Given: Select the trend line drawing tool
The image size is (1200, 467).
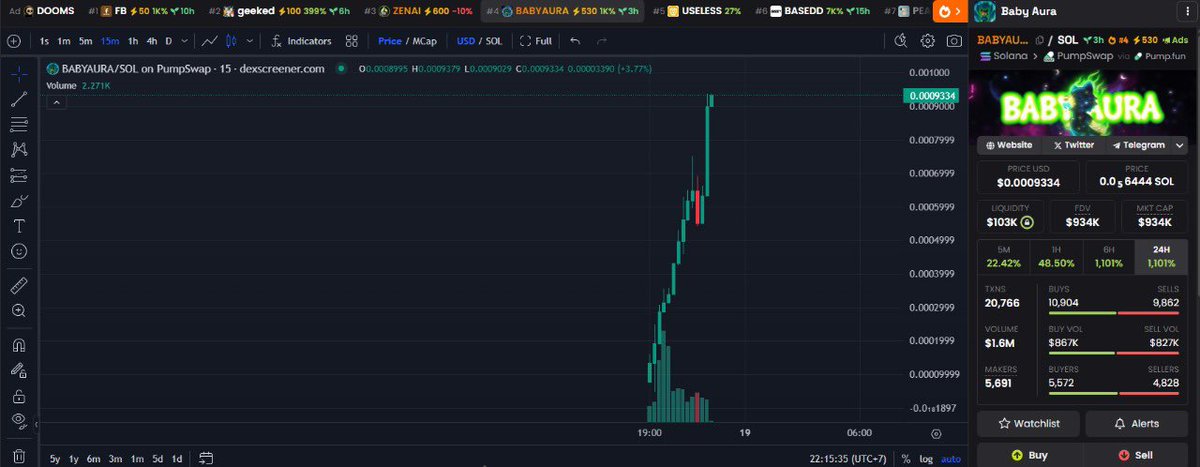Looking at the screenshot, I should coord(19,99).
